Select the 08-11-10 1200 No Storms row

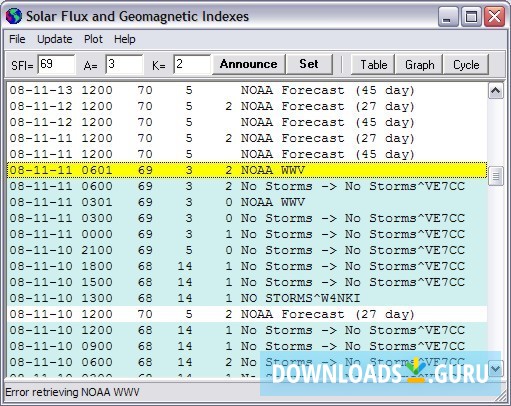click(x=247, y=330)
